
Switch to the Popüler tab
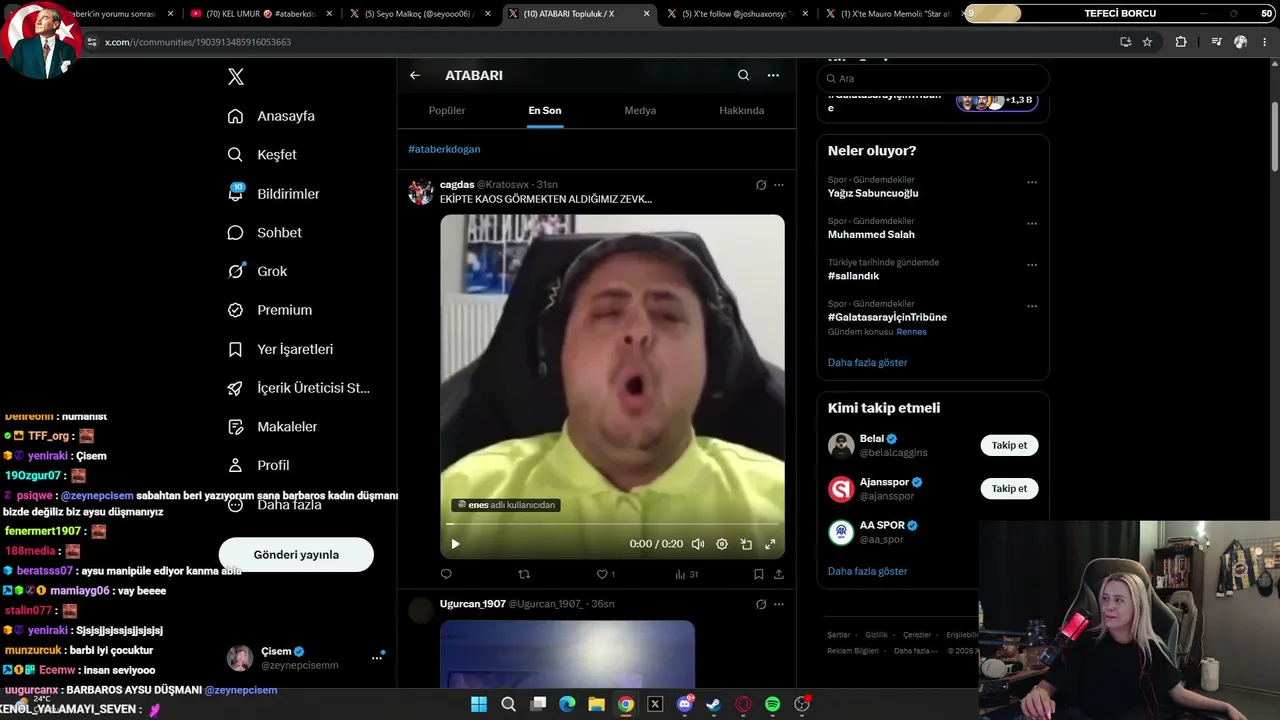coord(447,110)
